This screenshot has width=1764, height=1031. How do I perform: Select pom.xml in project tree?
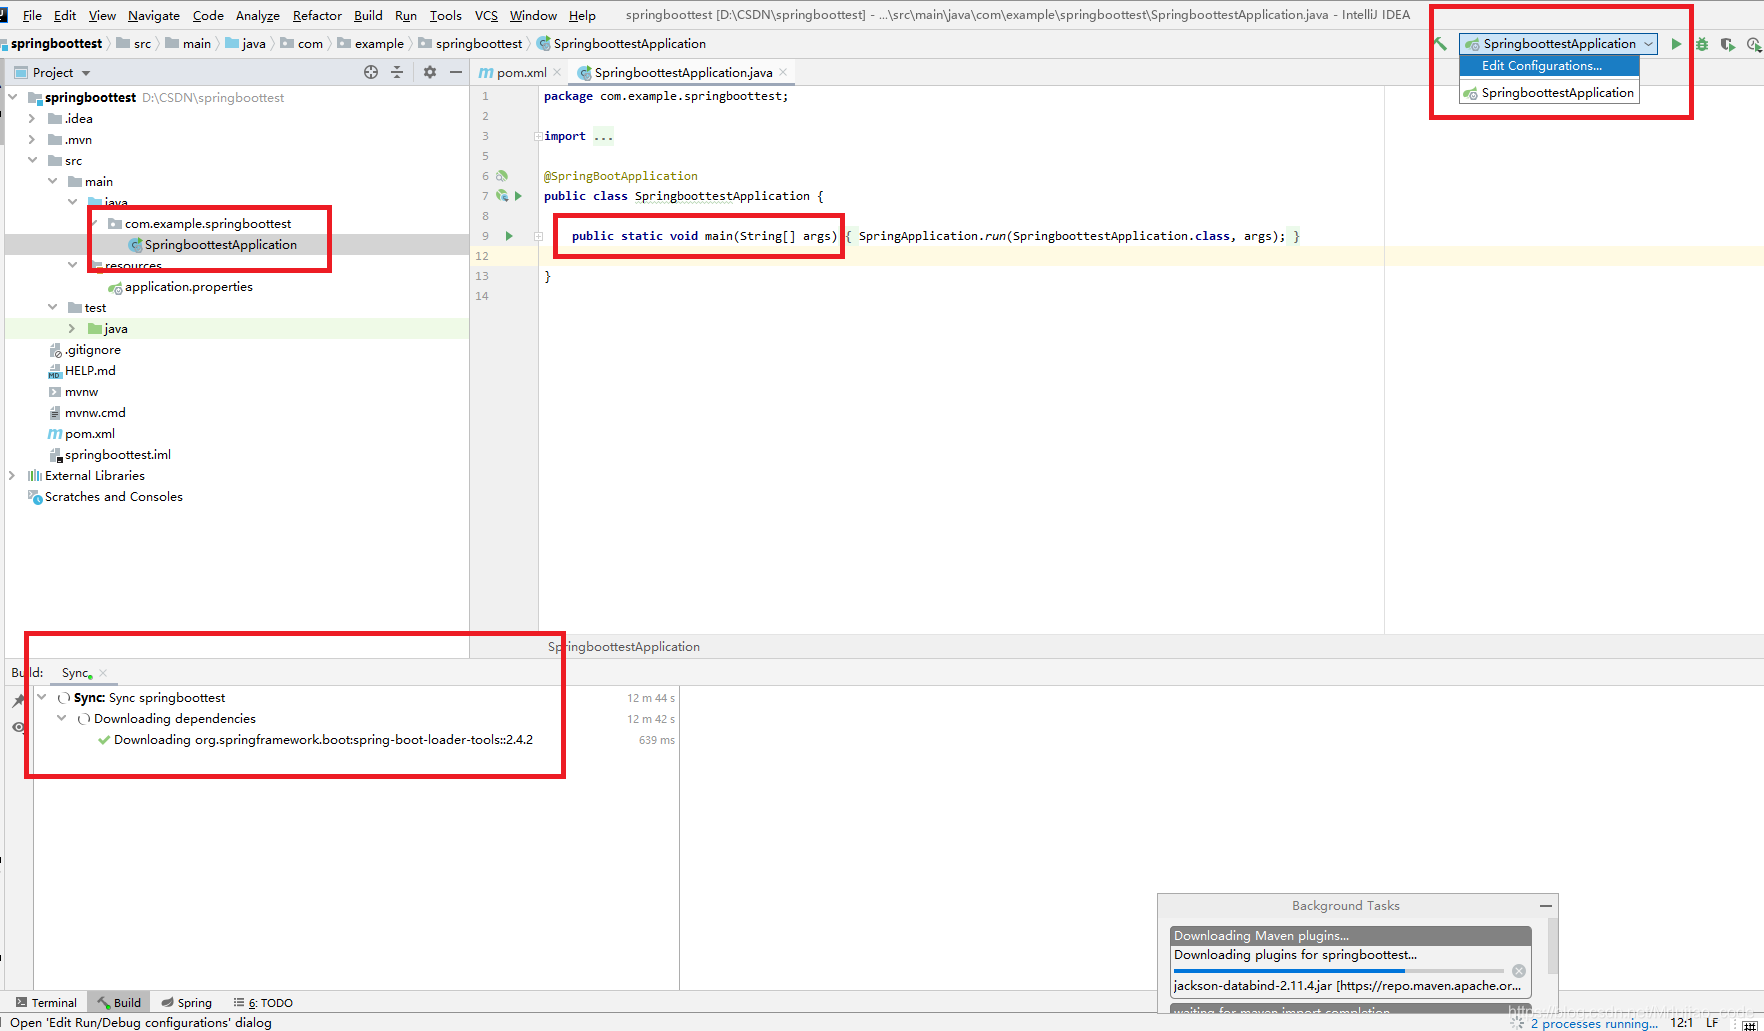(81, 433)
